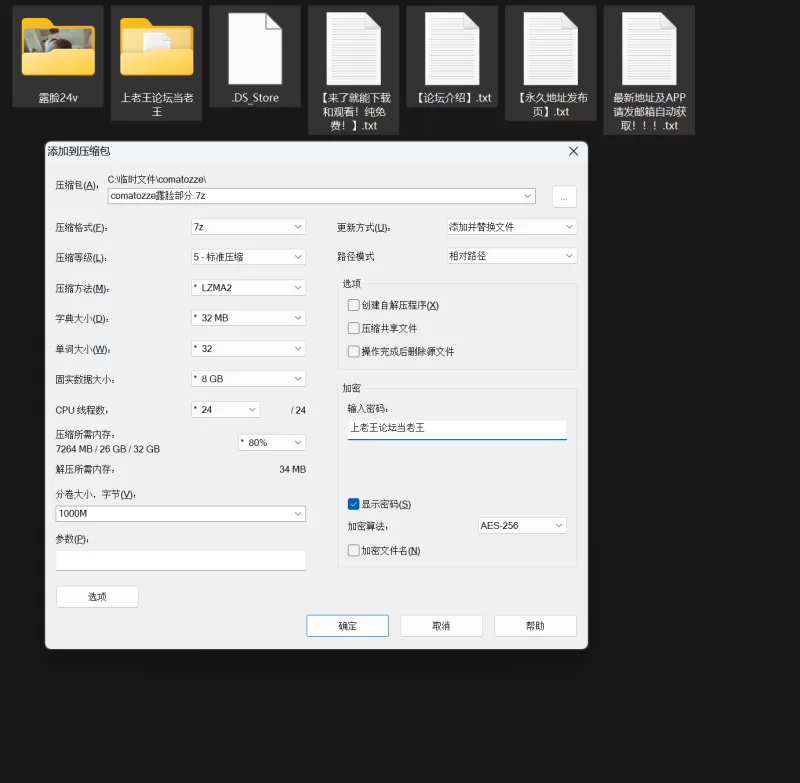The image size is (800, 783).
Task: Click the browse "..." button beside archive path
Action: [x=564, y=197]
